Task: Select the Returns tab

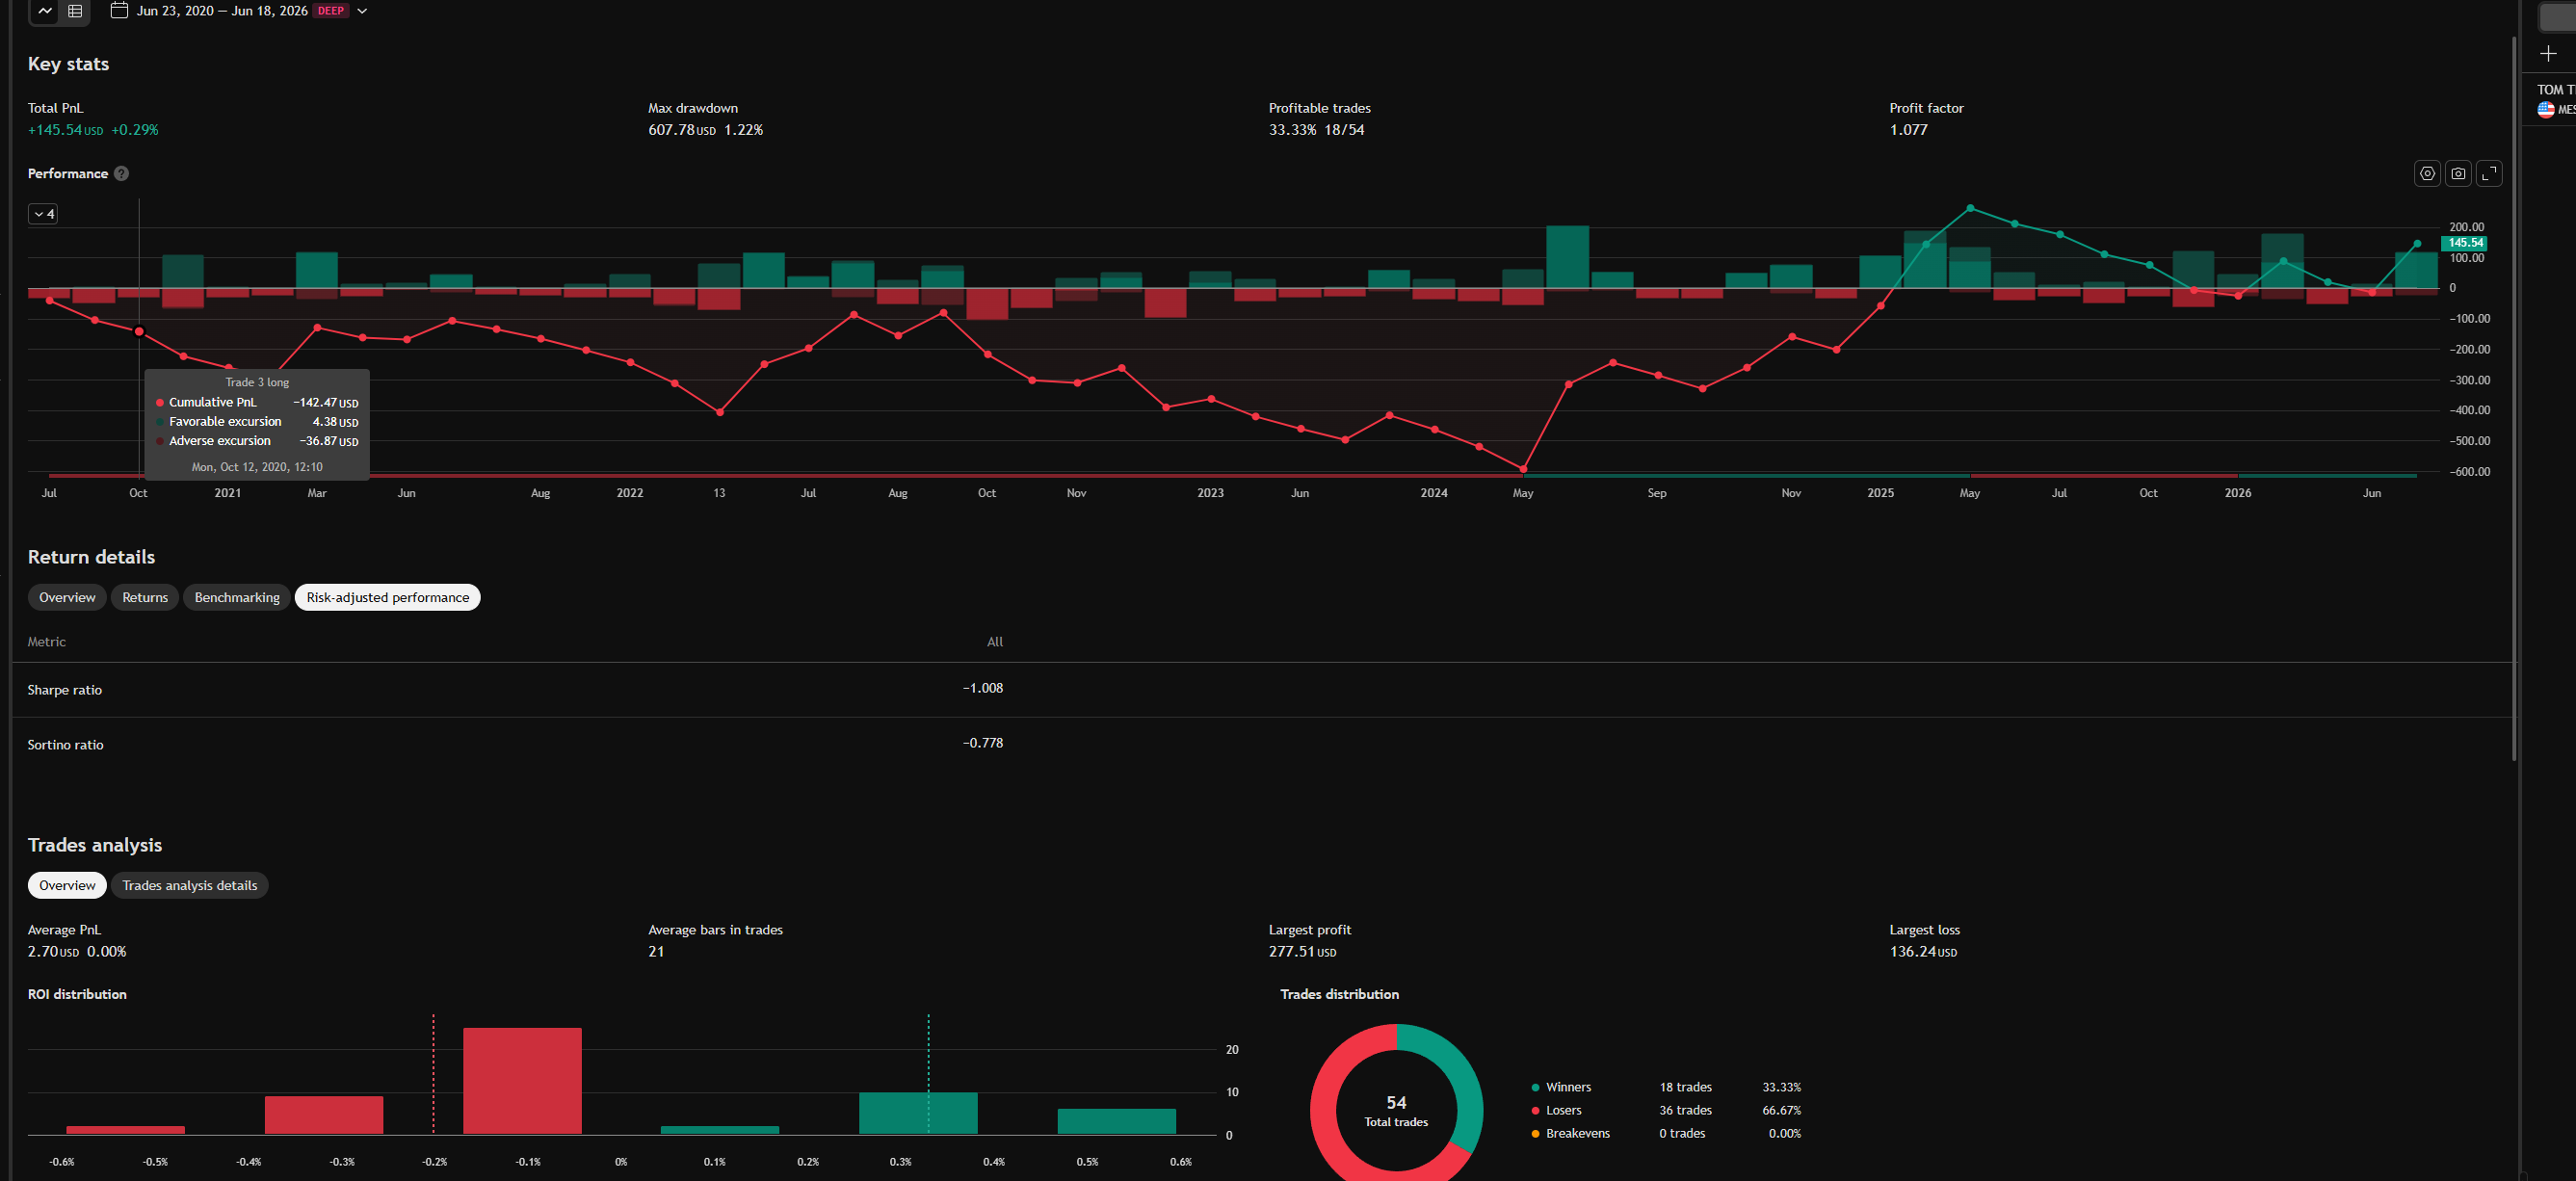Action: (145, 597)
